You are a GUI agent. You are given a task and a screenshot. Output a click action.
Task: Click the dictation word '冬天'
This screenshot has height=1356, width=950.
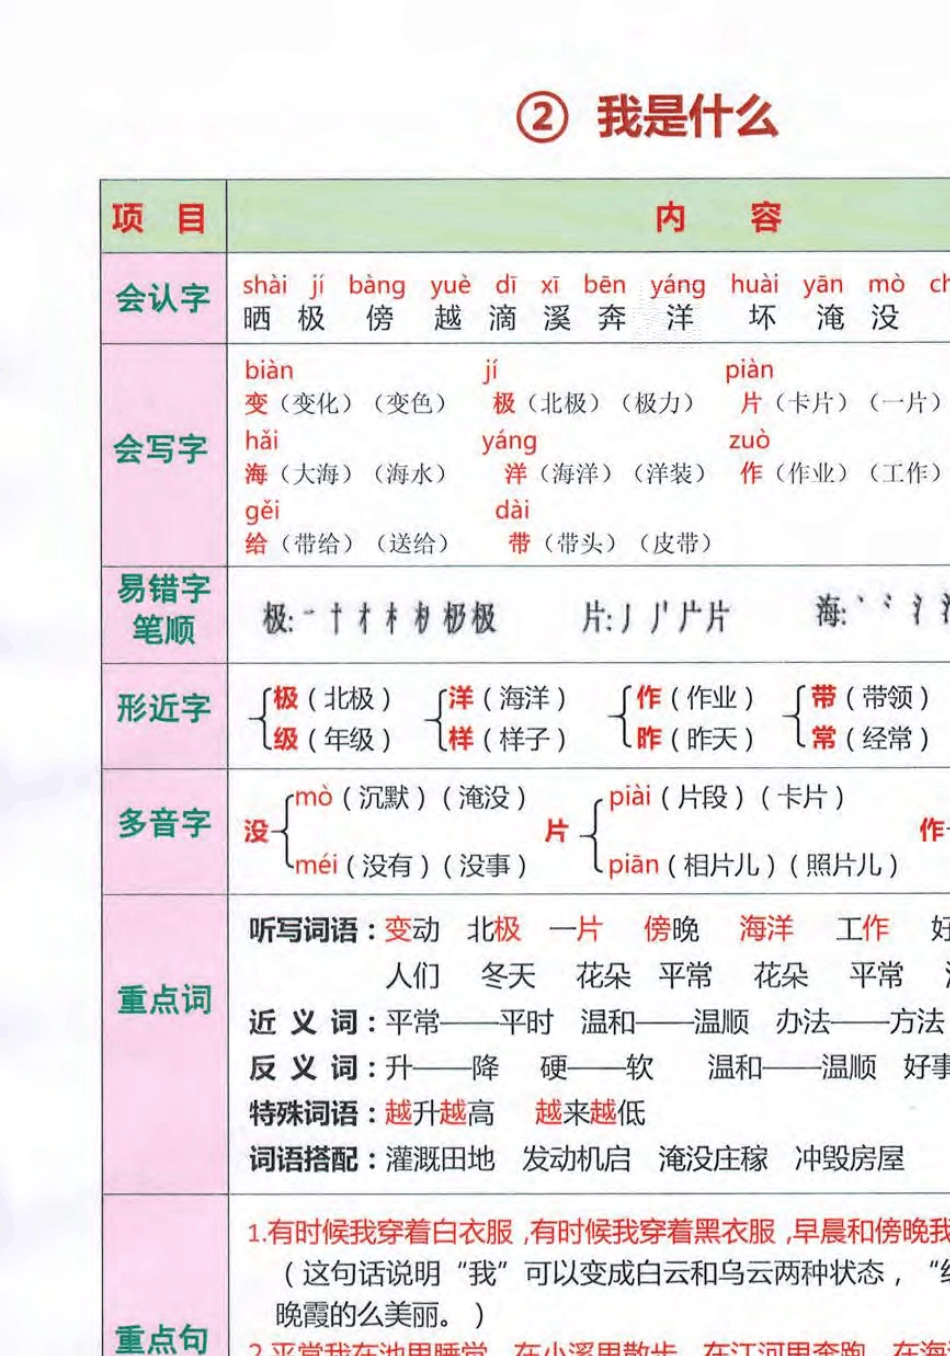coord(508,976)
